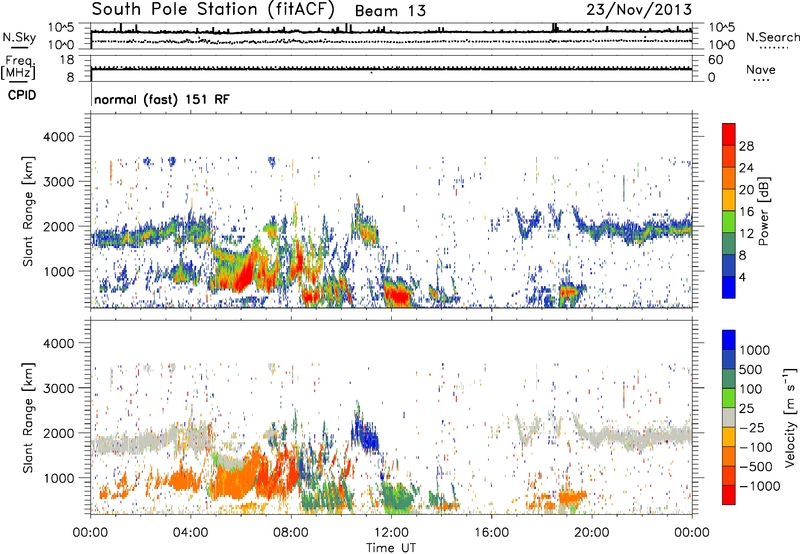The height and width of the screenshot is (554, 800).
Task: Select the text "normal (fast) 151 RF"
Action: [162, 99]
